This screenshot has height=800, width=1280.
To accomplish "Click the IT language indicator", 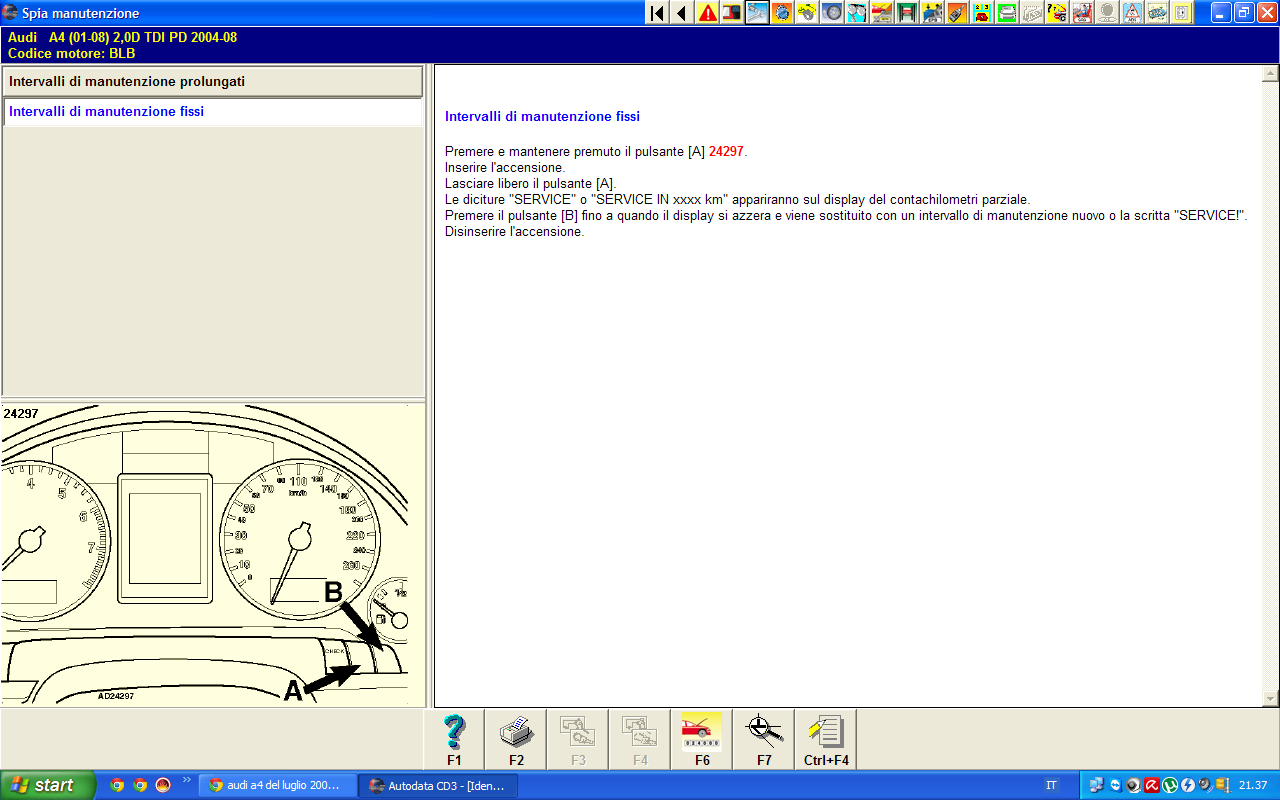I will coord(1051,785).
